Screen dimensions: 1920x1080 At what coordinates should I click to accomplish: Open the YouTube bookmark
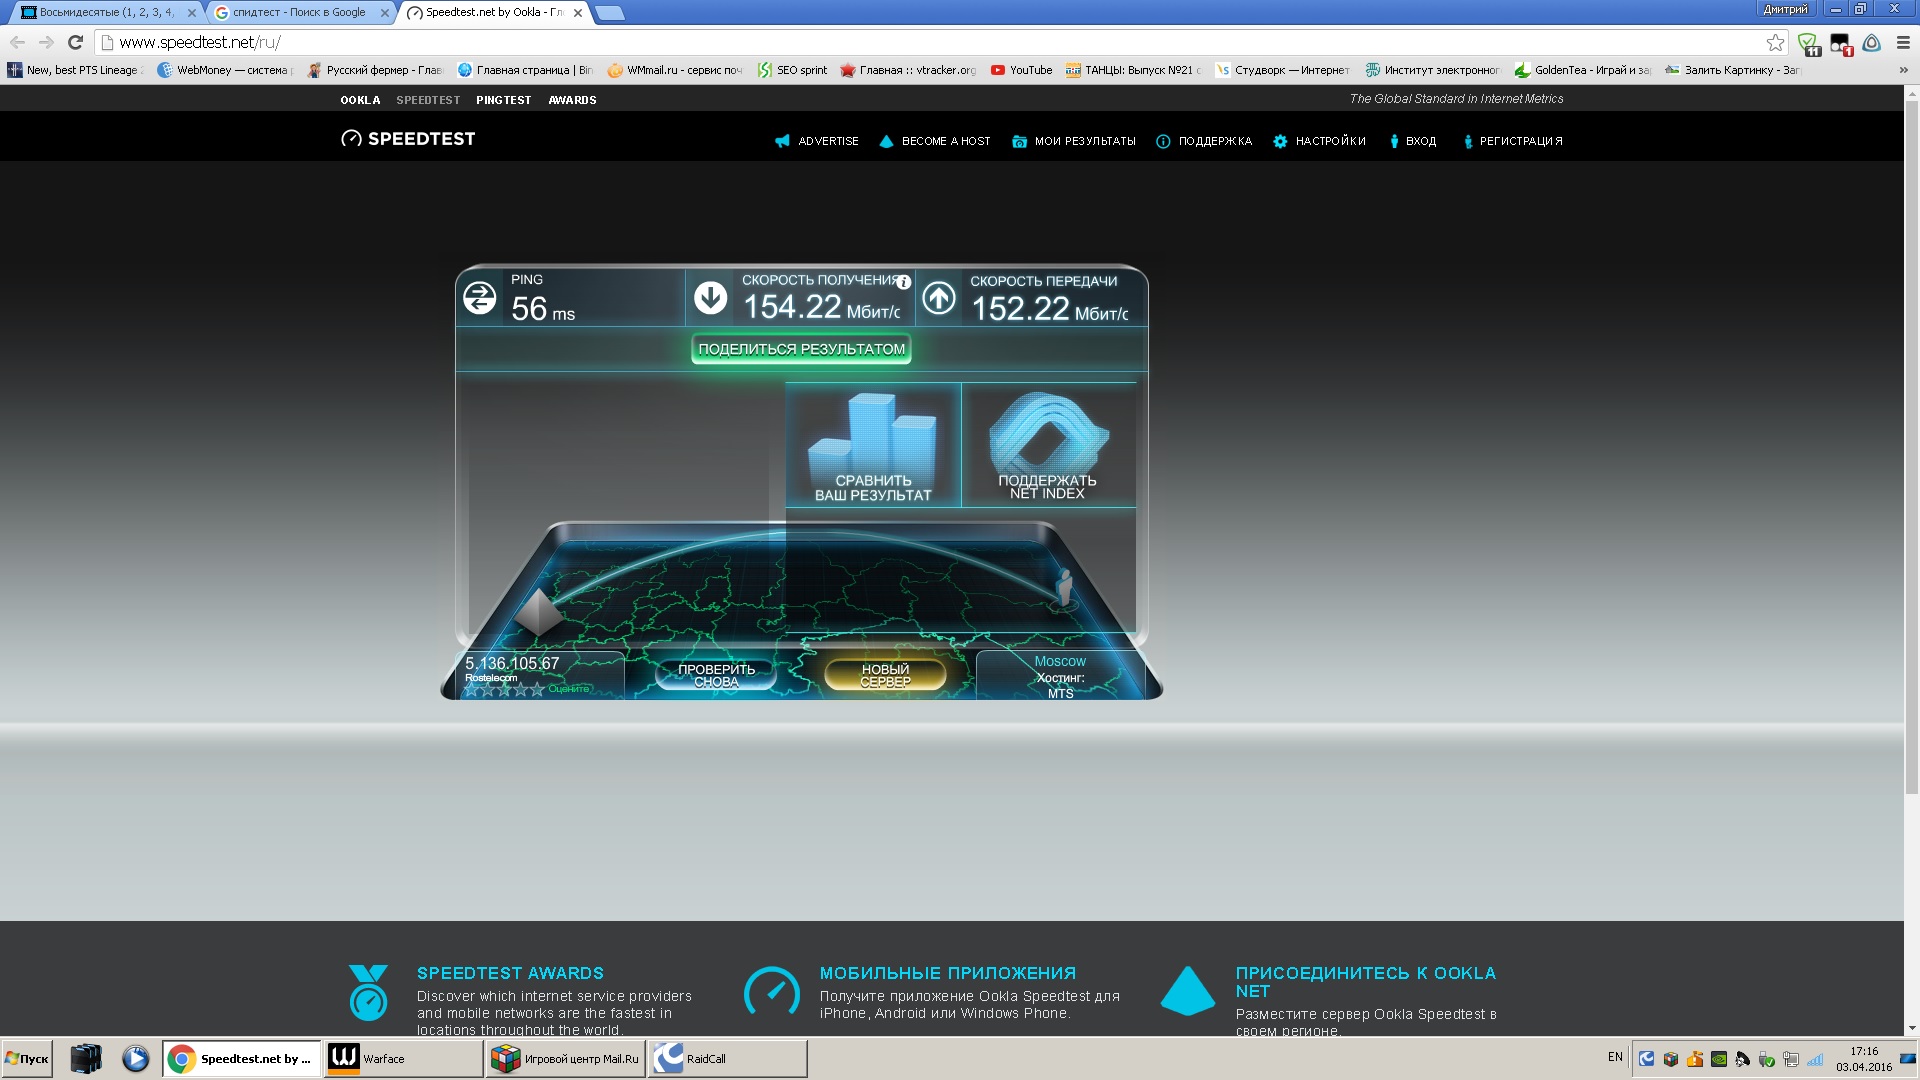point(1021,70)
